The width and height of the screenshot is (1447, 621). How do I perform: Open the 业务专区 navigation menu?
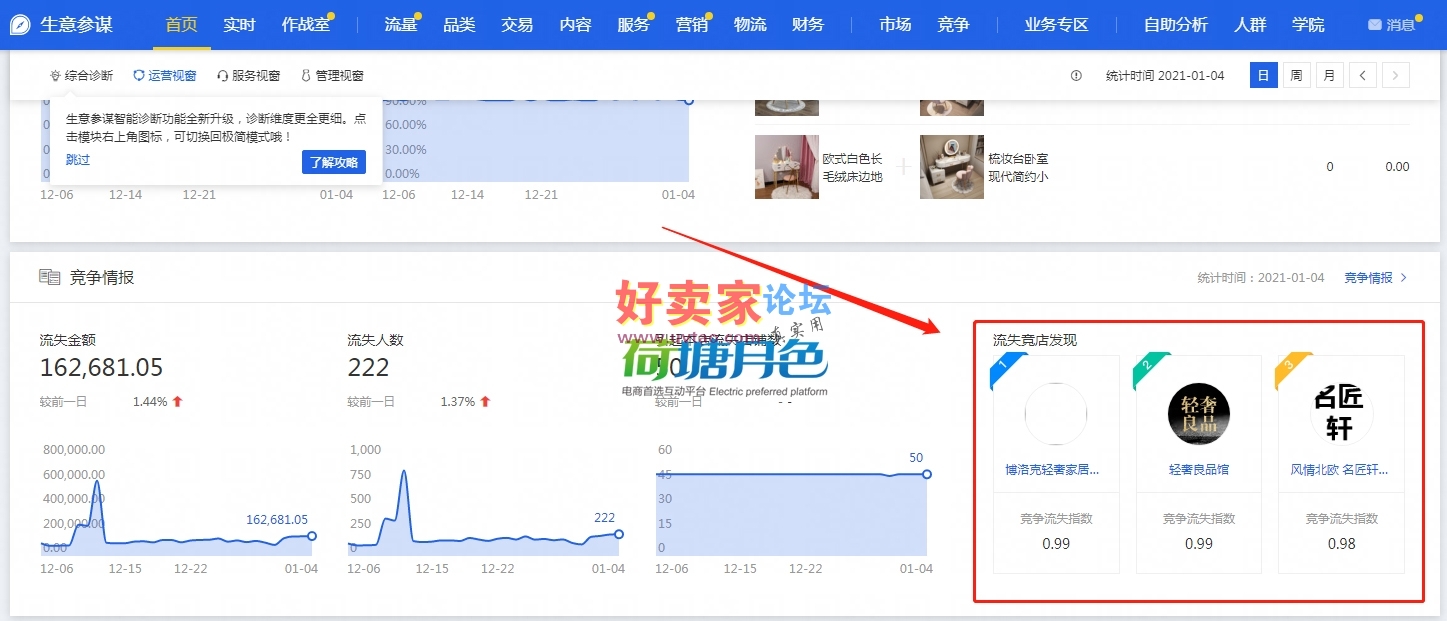coord(1056,25)
